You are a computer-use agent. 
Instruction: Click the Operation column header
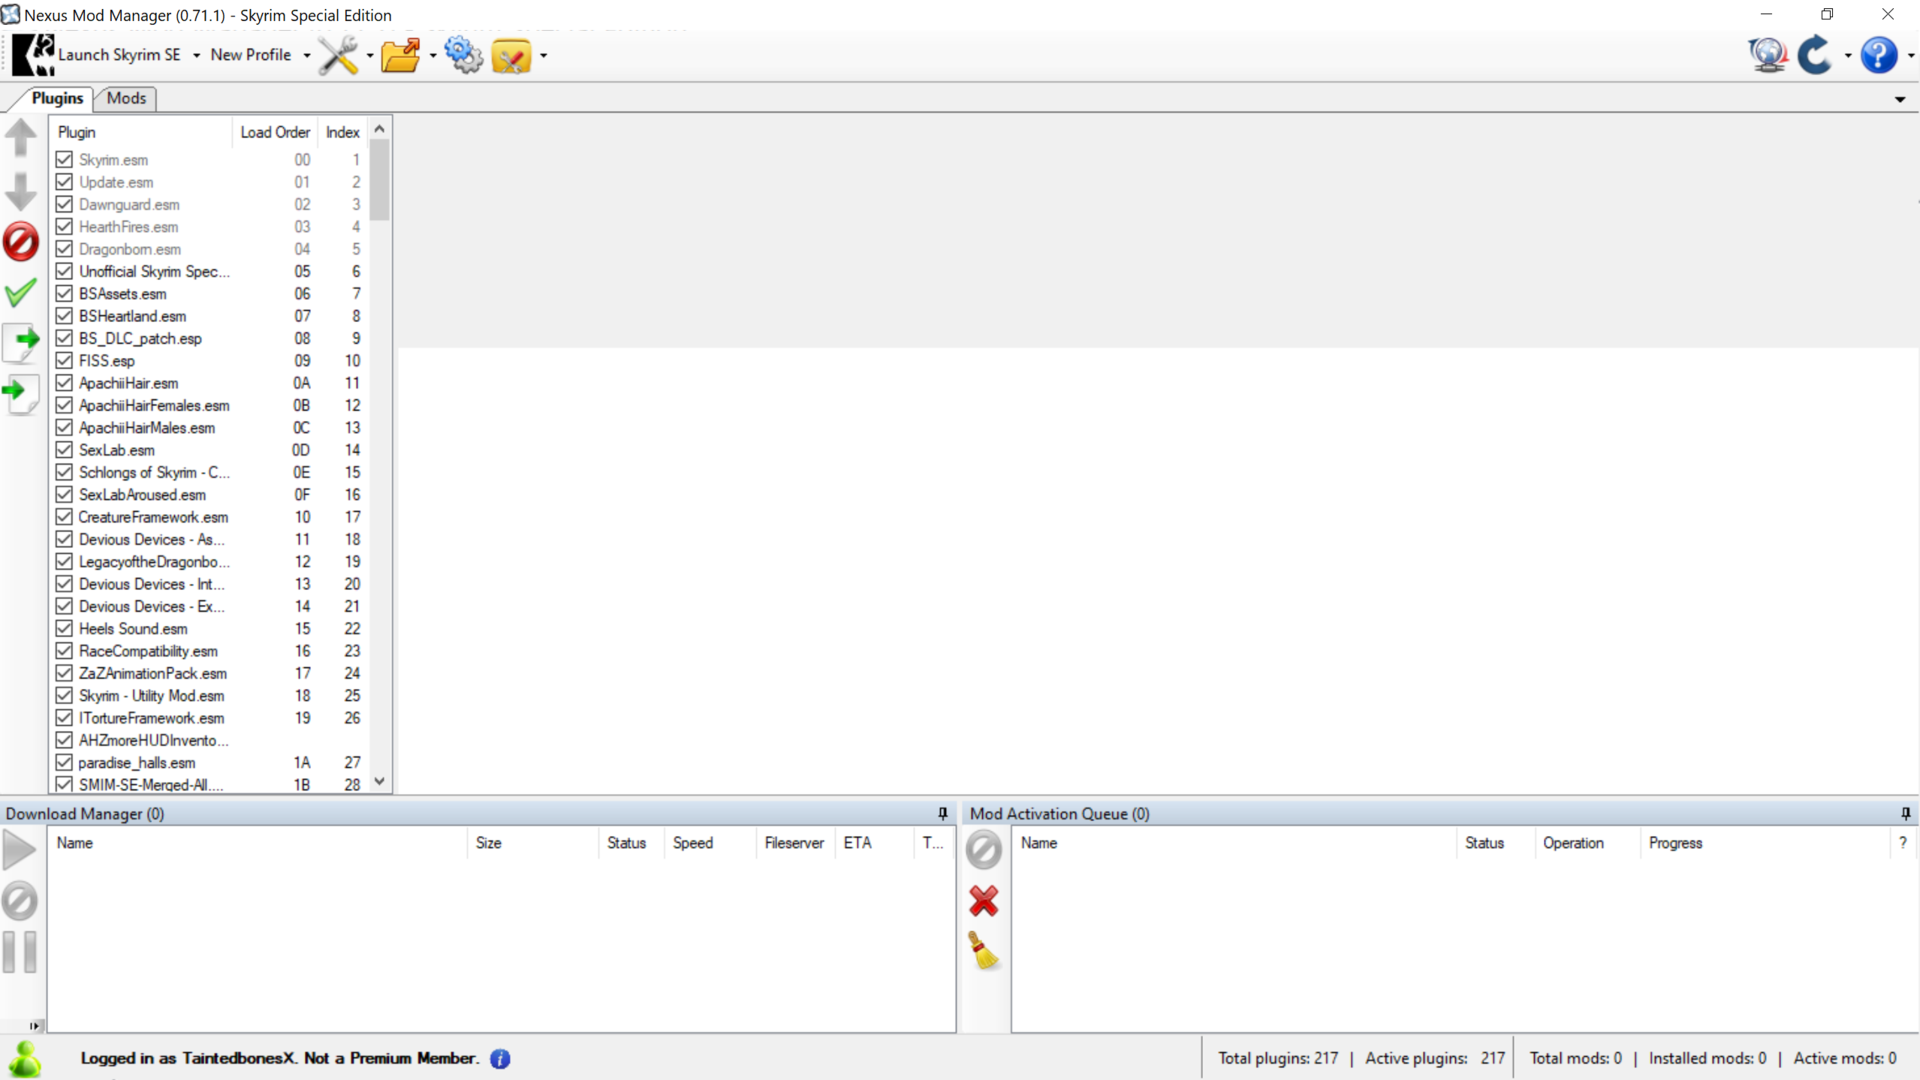click(x=1586, y=843)
